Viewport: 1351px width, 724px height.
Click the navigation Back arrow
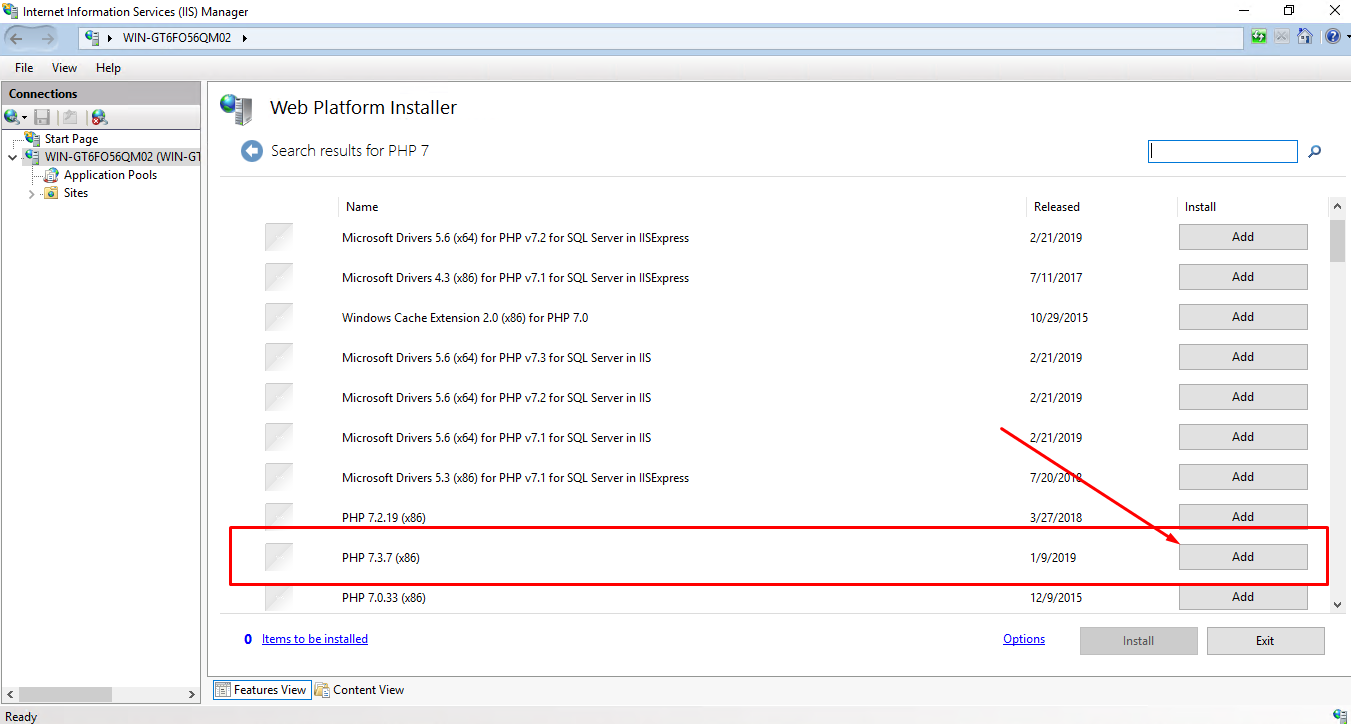click(x=17, y=38)
